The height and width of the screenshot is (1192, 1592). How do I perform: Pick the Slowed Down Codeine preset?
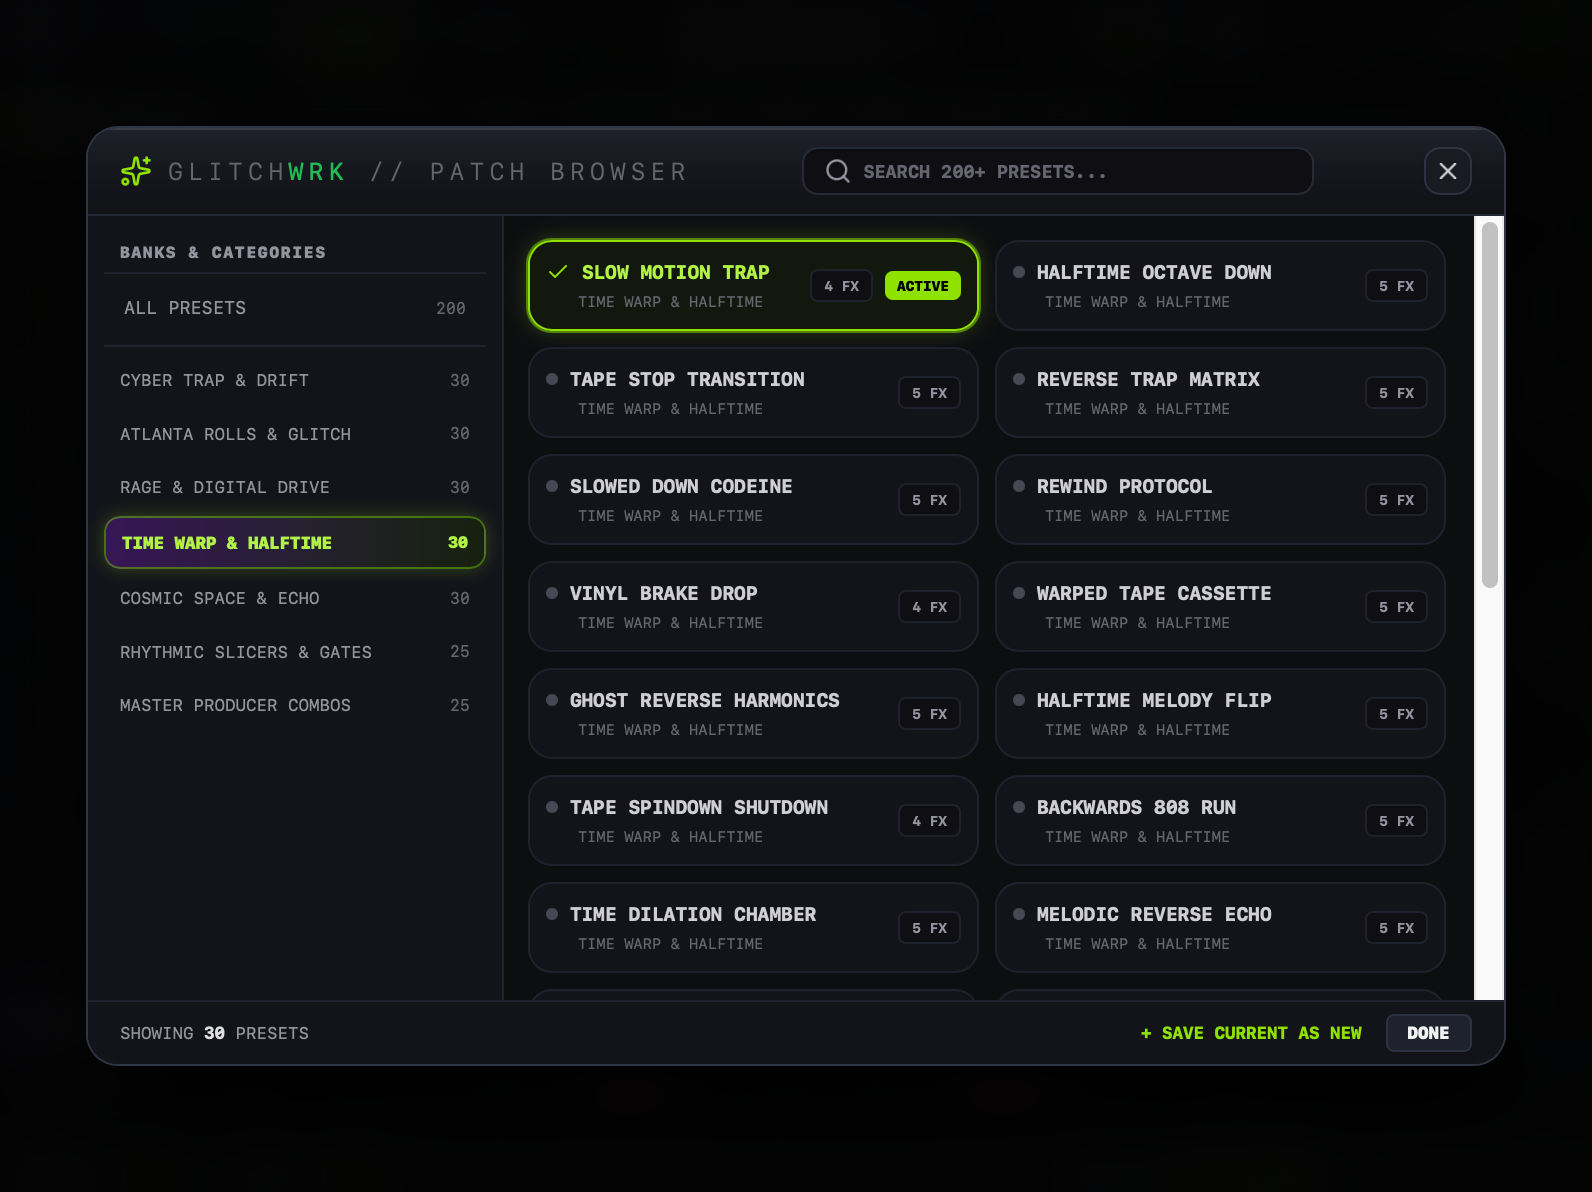click(x=753, y=500)
